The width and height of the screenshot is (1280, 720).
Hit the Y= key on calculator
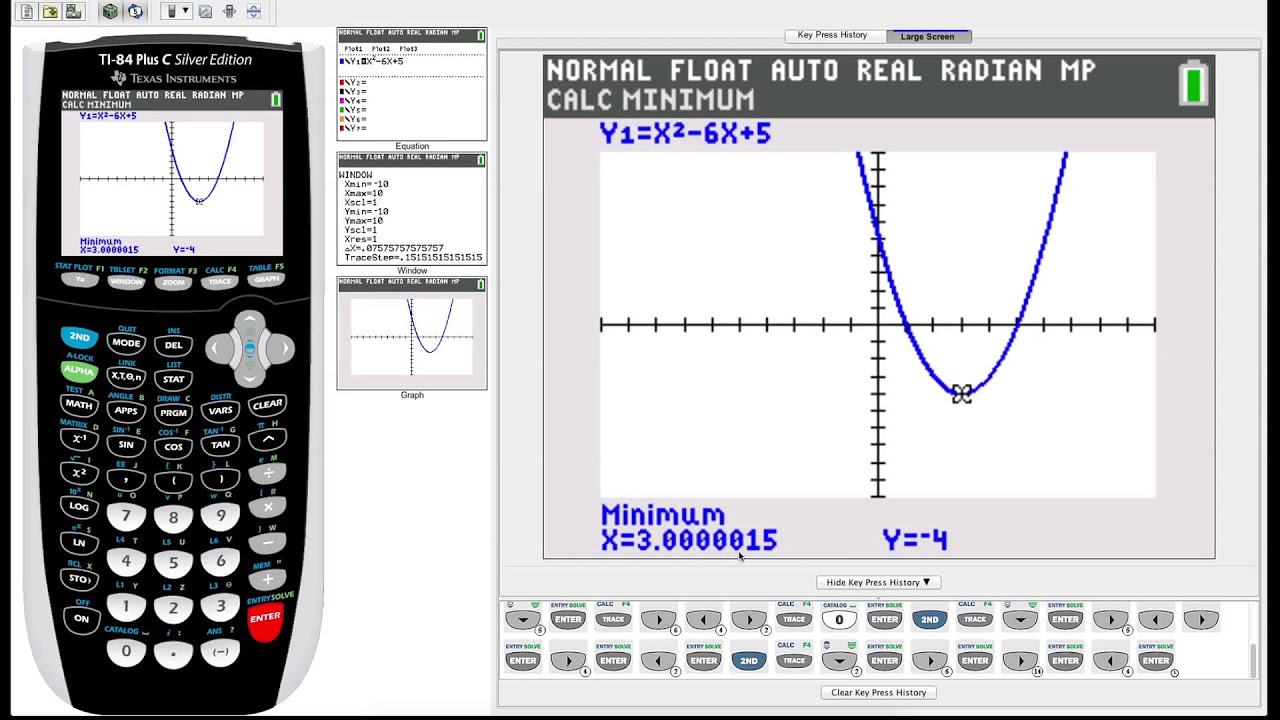click(x=79, y=280)
